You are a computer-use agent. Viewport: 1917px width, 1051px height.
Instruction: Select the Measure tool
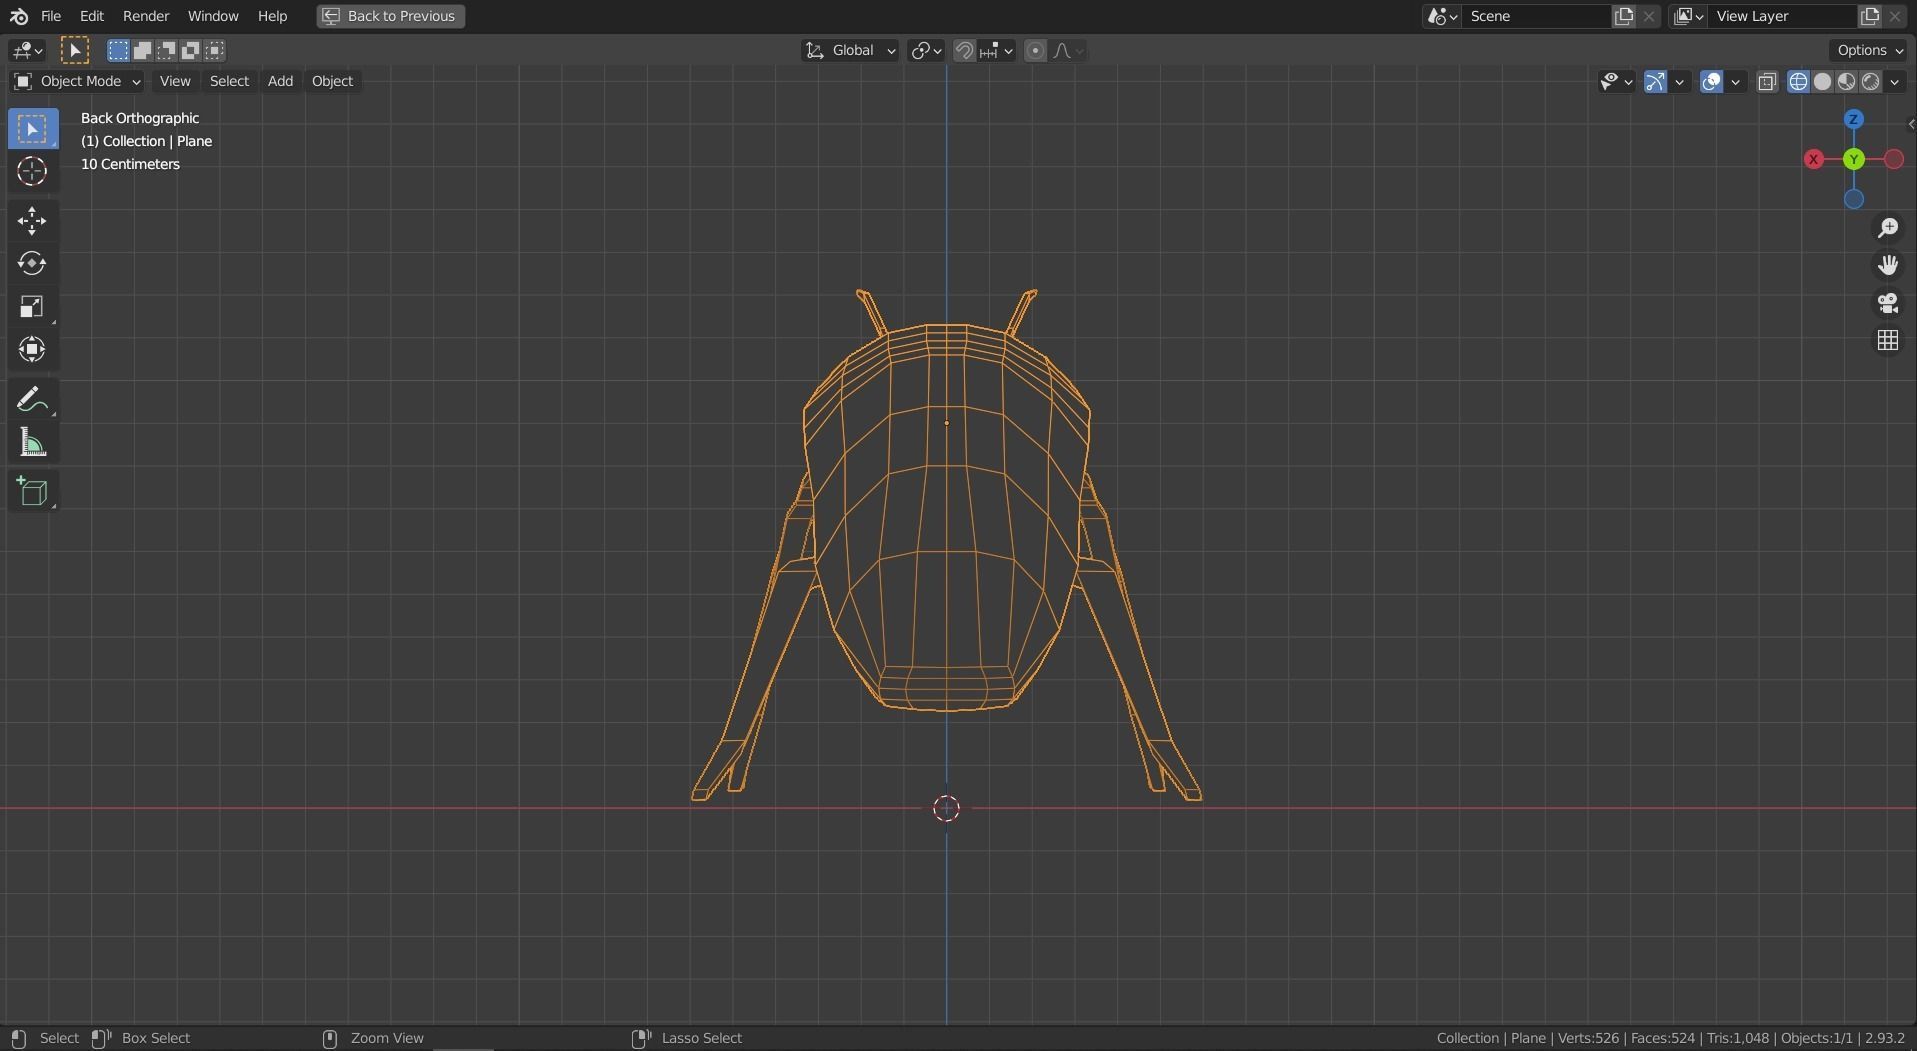33,443
